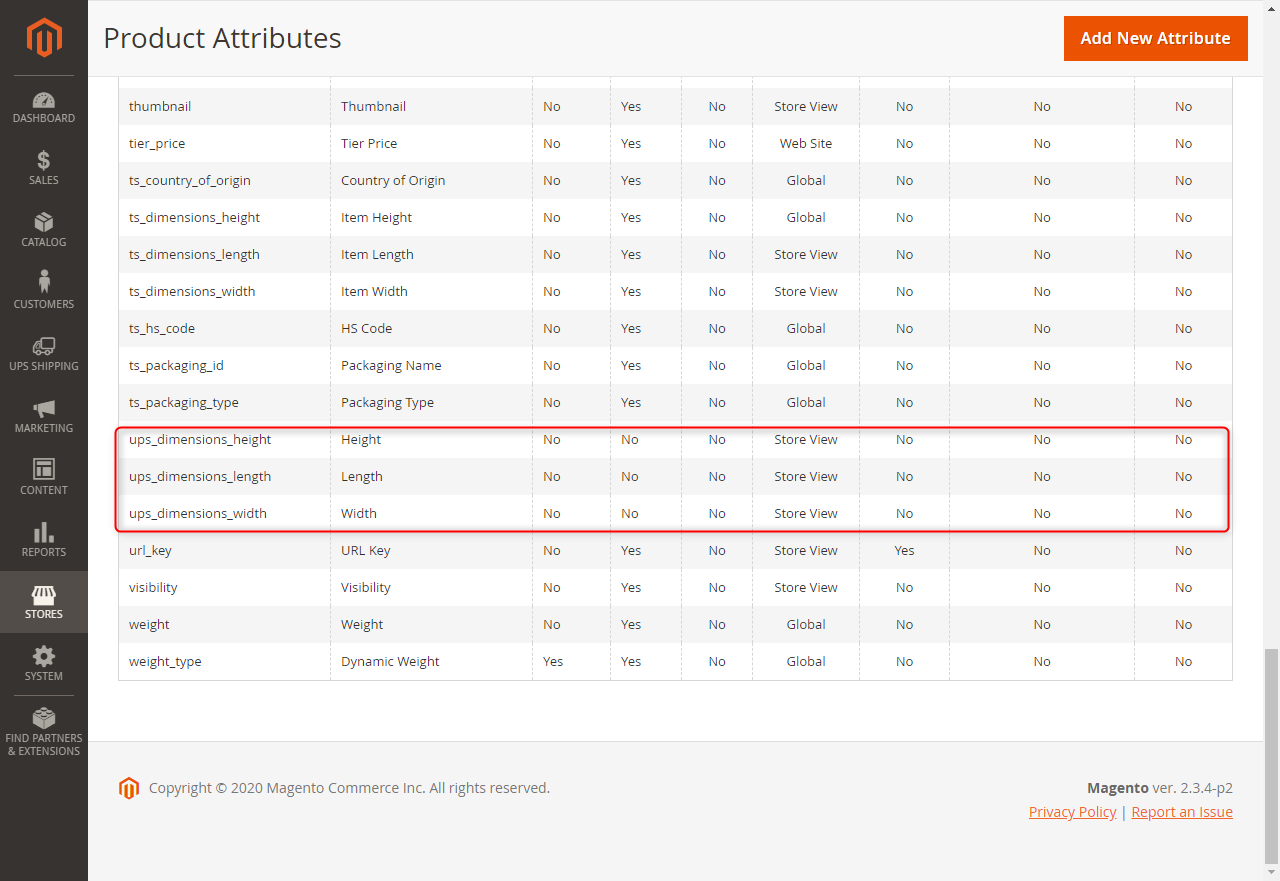Click the Dynamic Weight label
1280x881 pixels.
click(390, 661)
